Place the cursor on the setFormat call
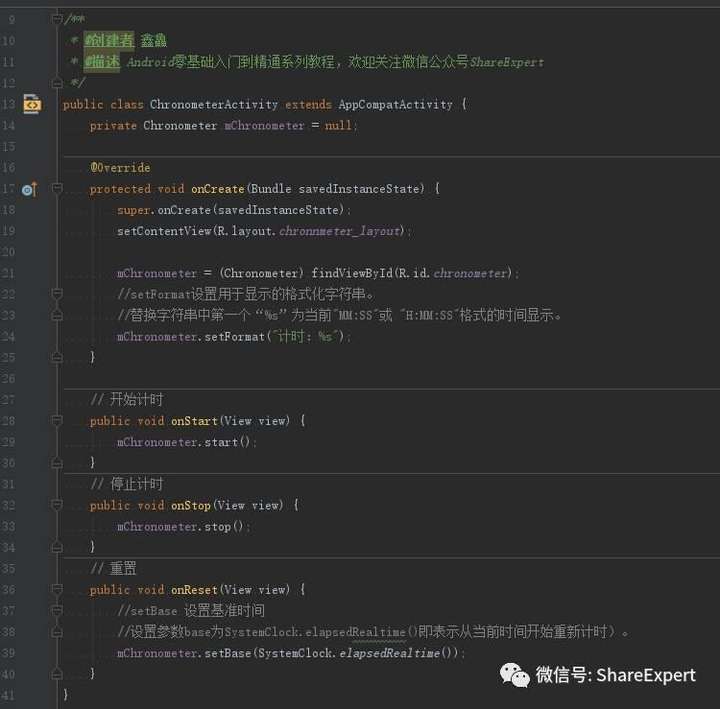 click(234, 337)
